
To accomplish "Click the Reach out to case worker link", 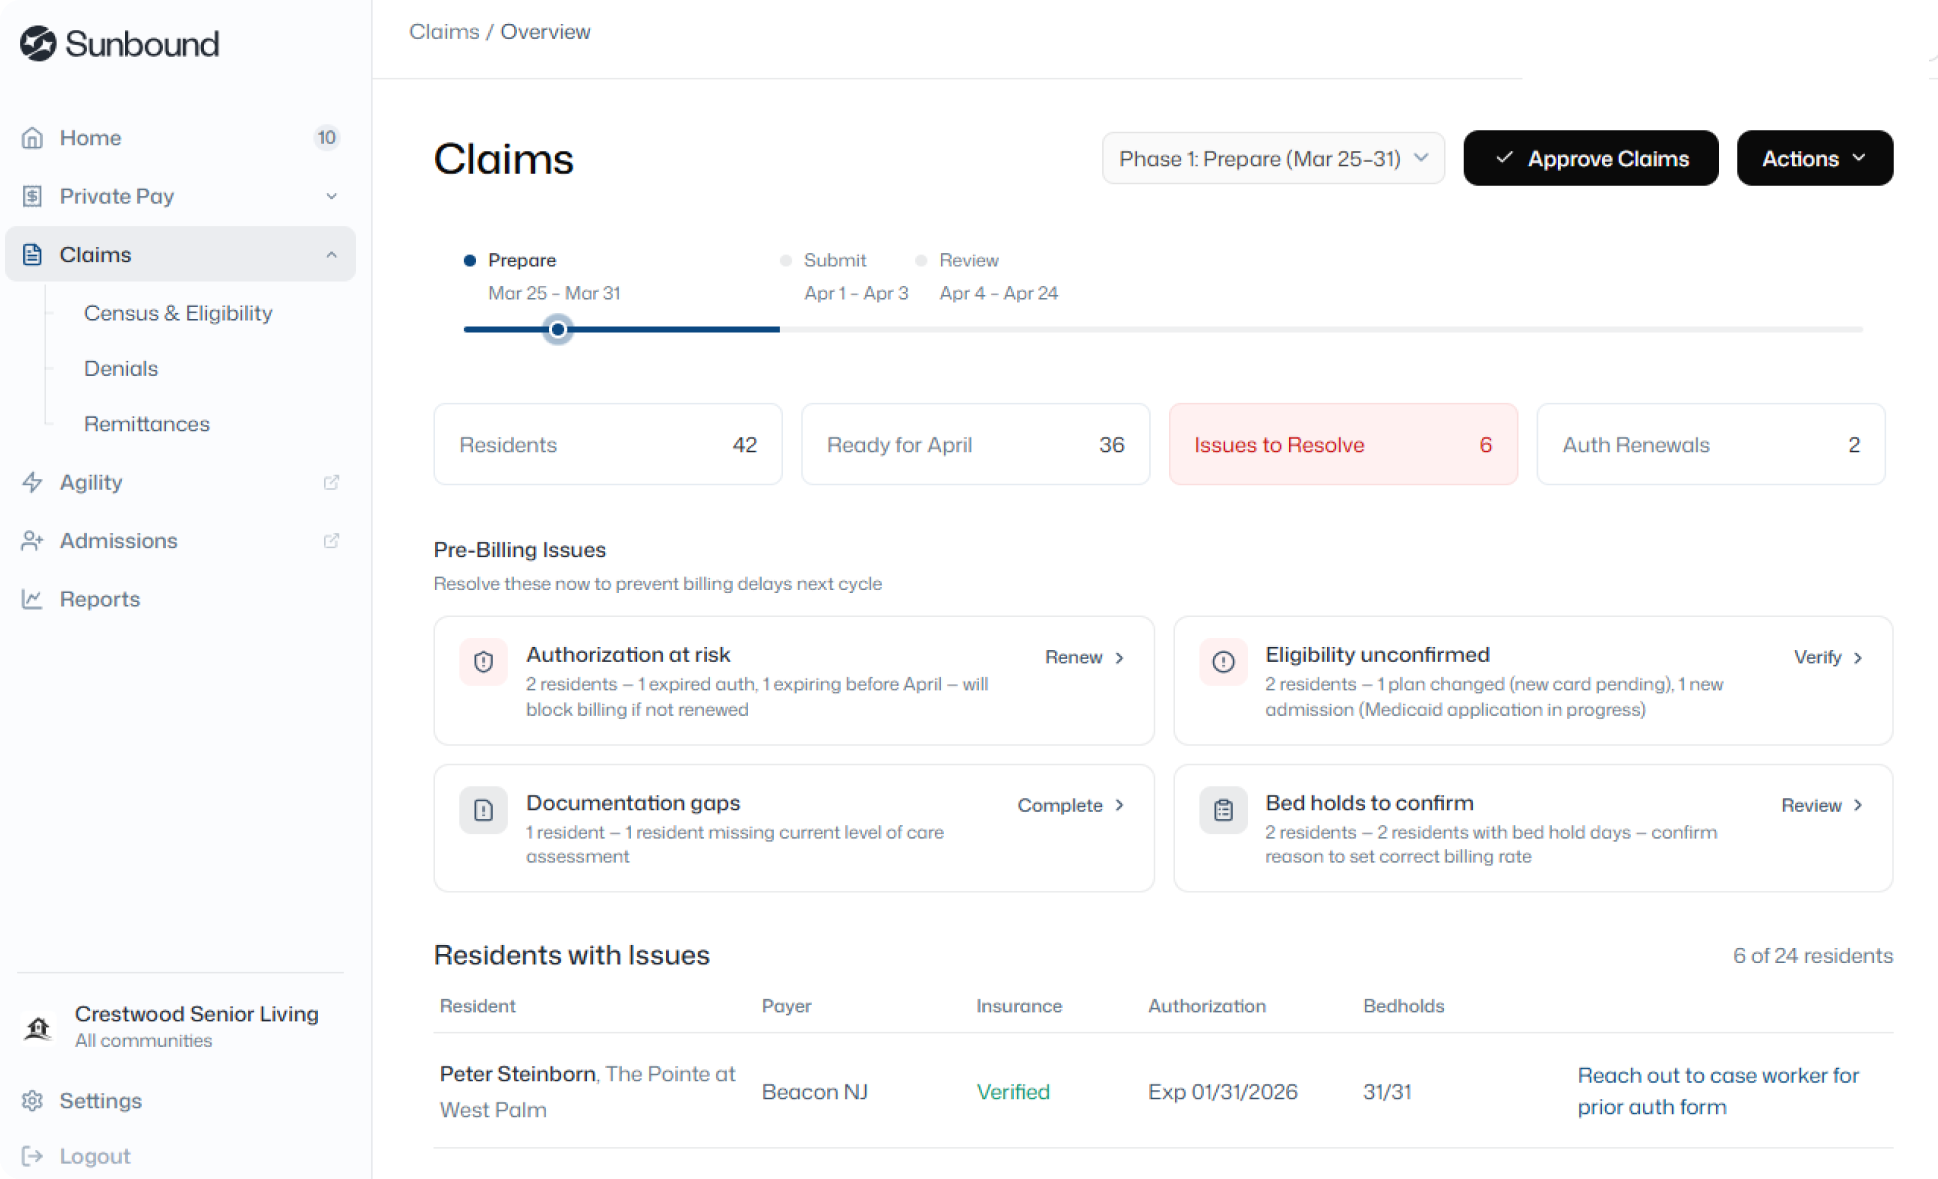I will [x=1718, y=1090].
